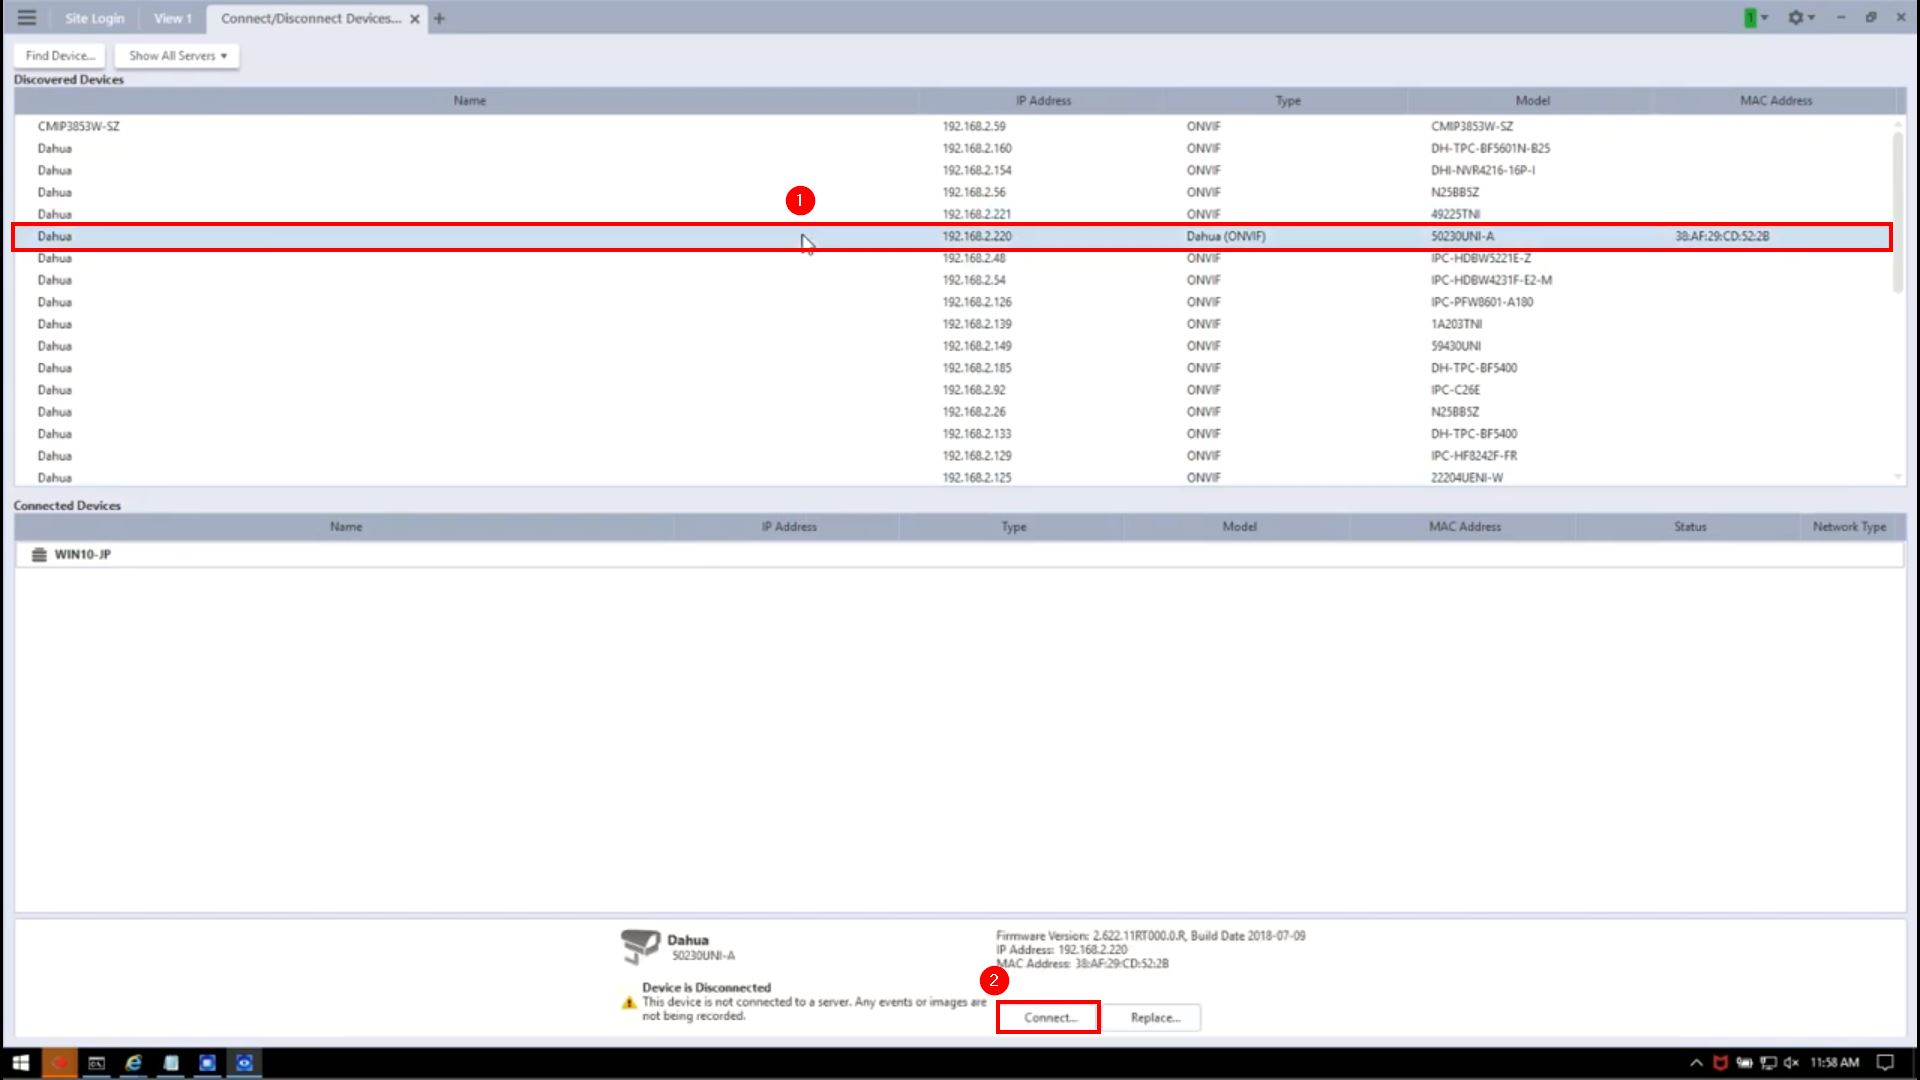The height and width of the screenshot is (1080, 1920).
Task: Open the blue eye taskbar application icon
Action: pyautogui.click(x=244, y=1063)
